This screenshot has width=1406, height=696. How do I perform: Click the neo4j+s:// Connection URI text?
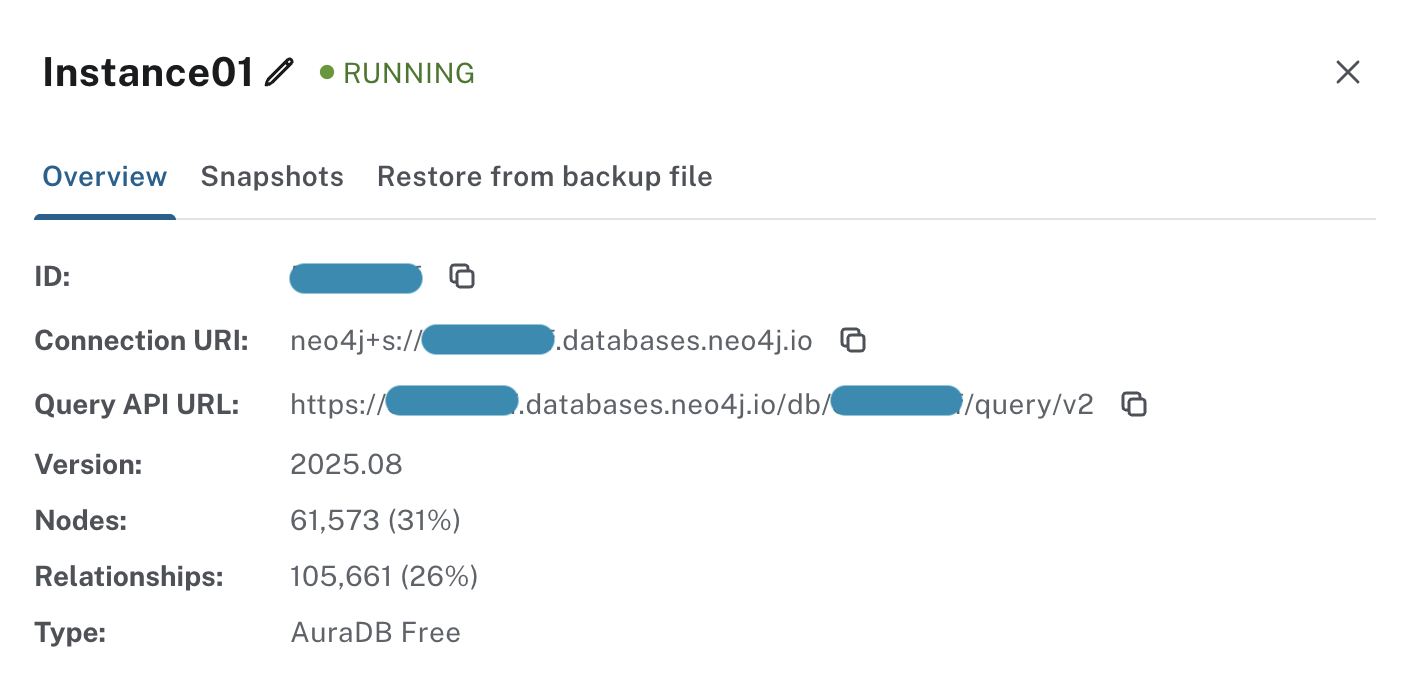click(x=551, y=341)
